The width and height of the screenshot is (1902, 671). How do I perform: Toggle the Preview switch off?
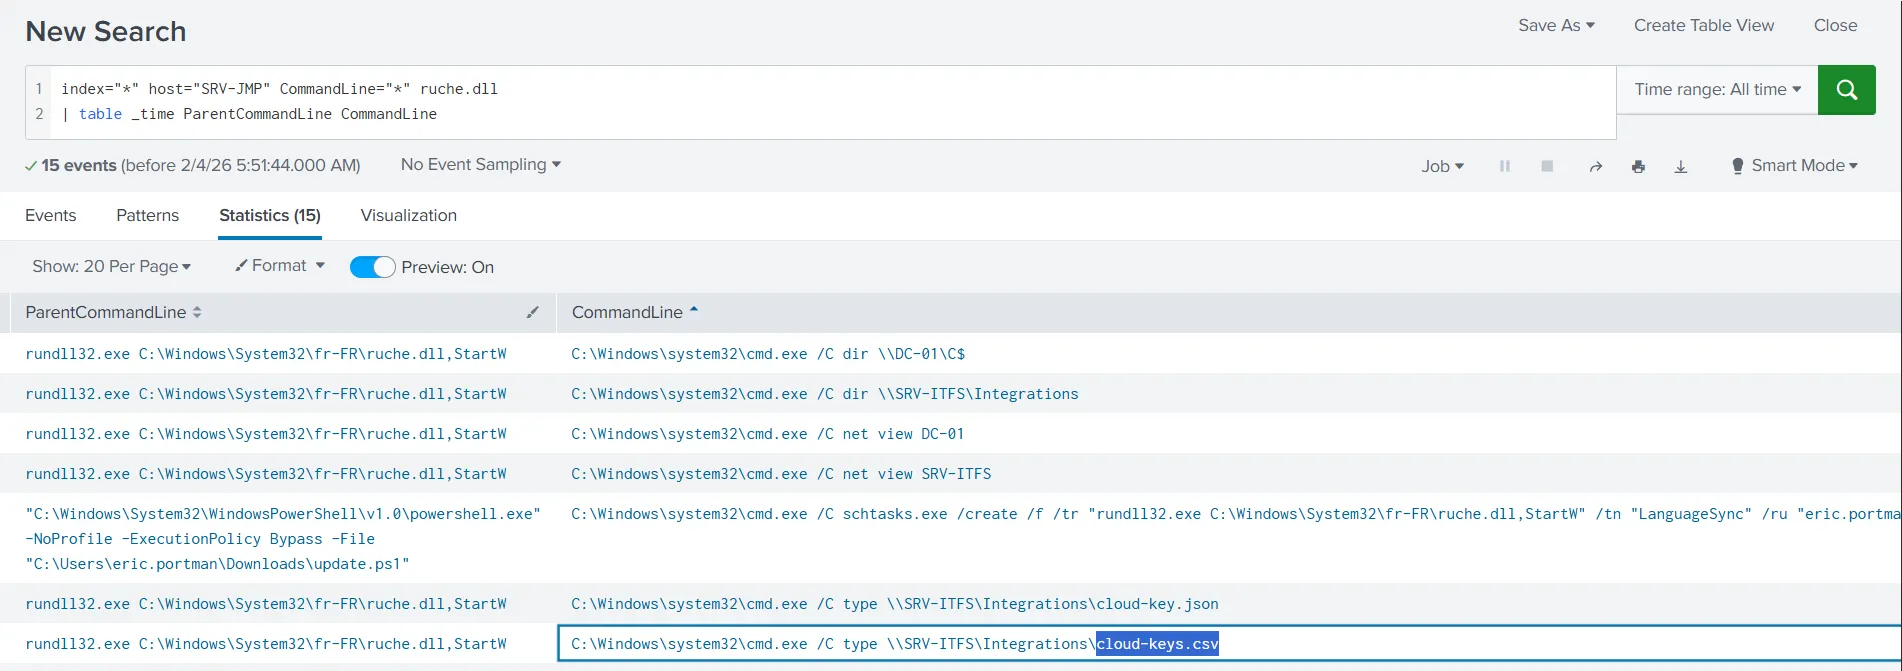pyautogui.click(x=372, y=267)
